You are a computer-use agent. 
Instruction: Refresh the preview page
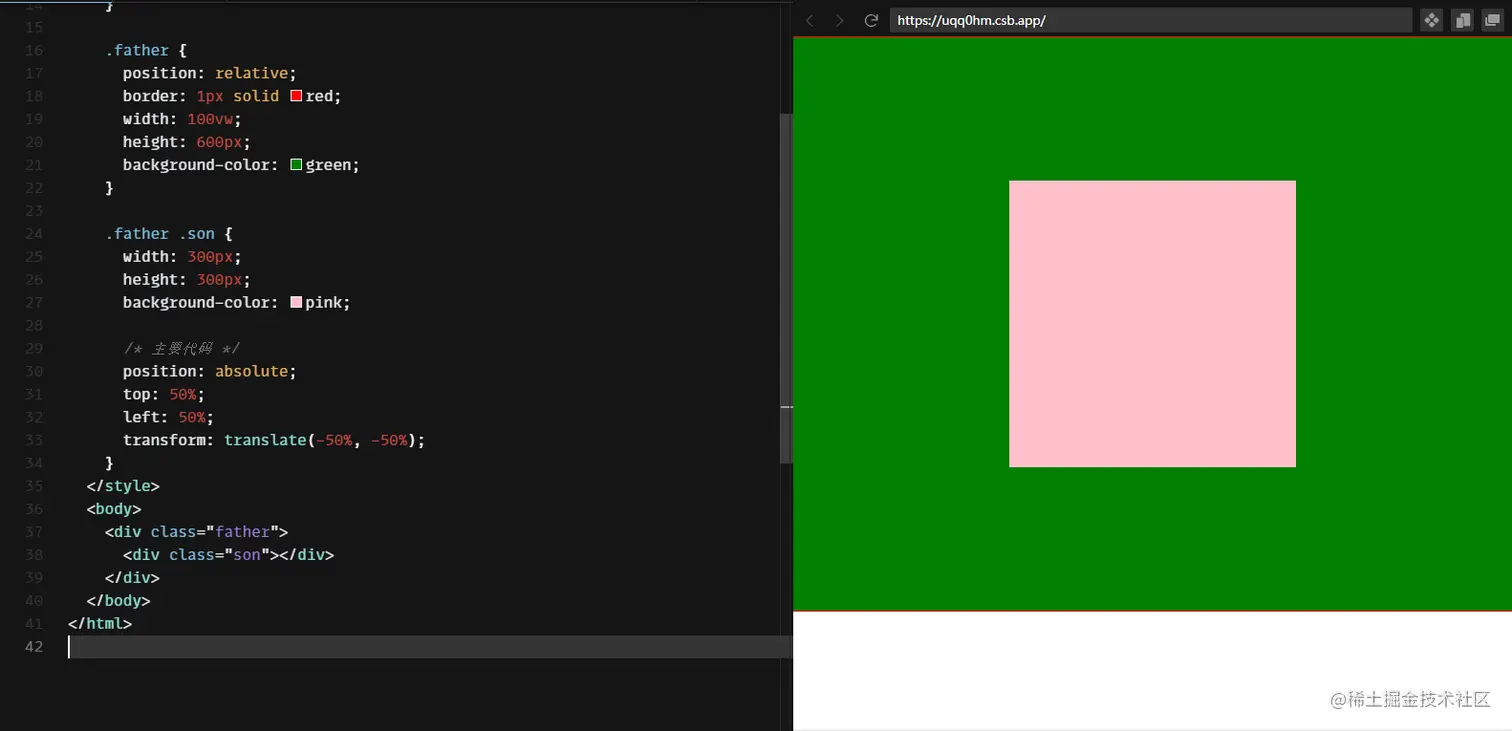(871, 20)
